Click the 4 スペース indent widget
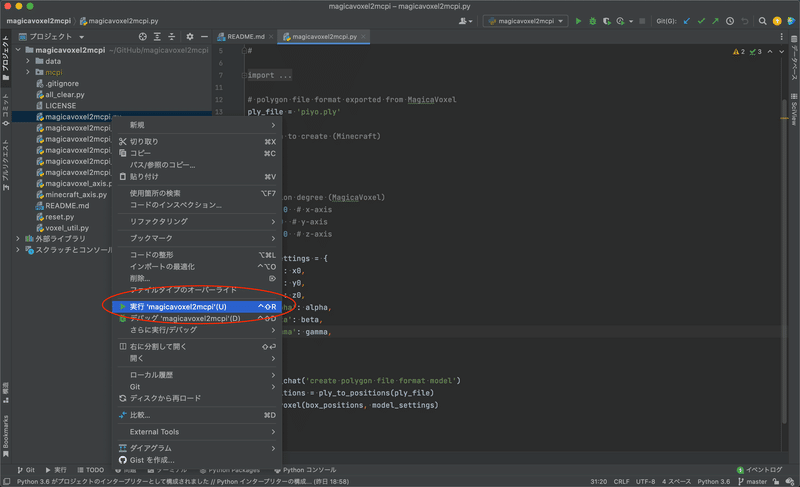 677,481
